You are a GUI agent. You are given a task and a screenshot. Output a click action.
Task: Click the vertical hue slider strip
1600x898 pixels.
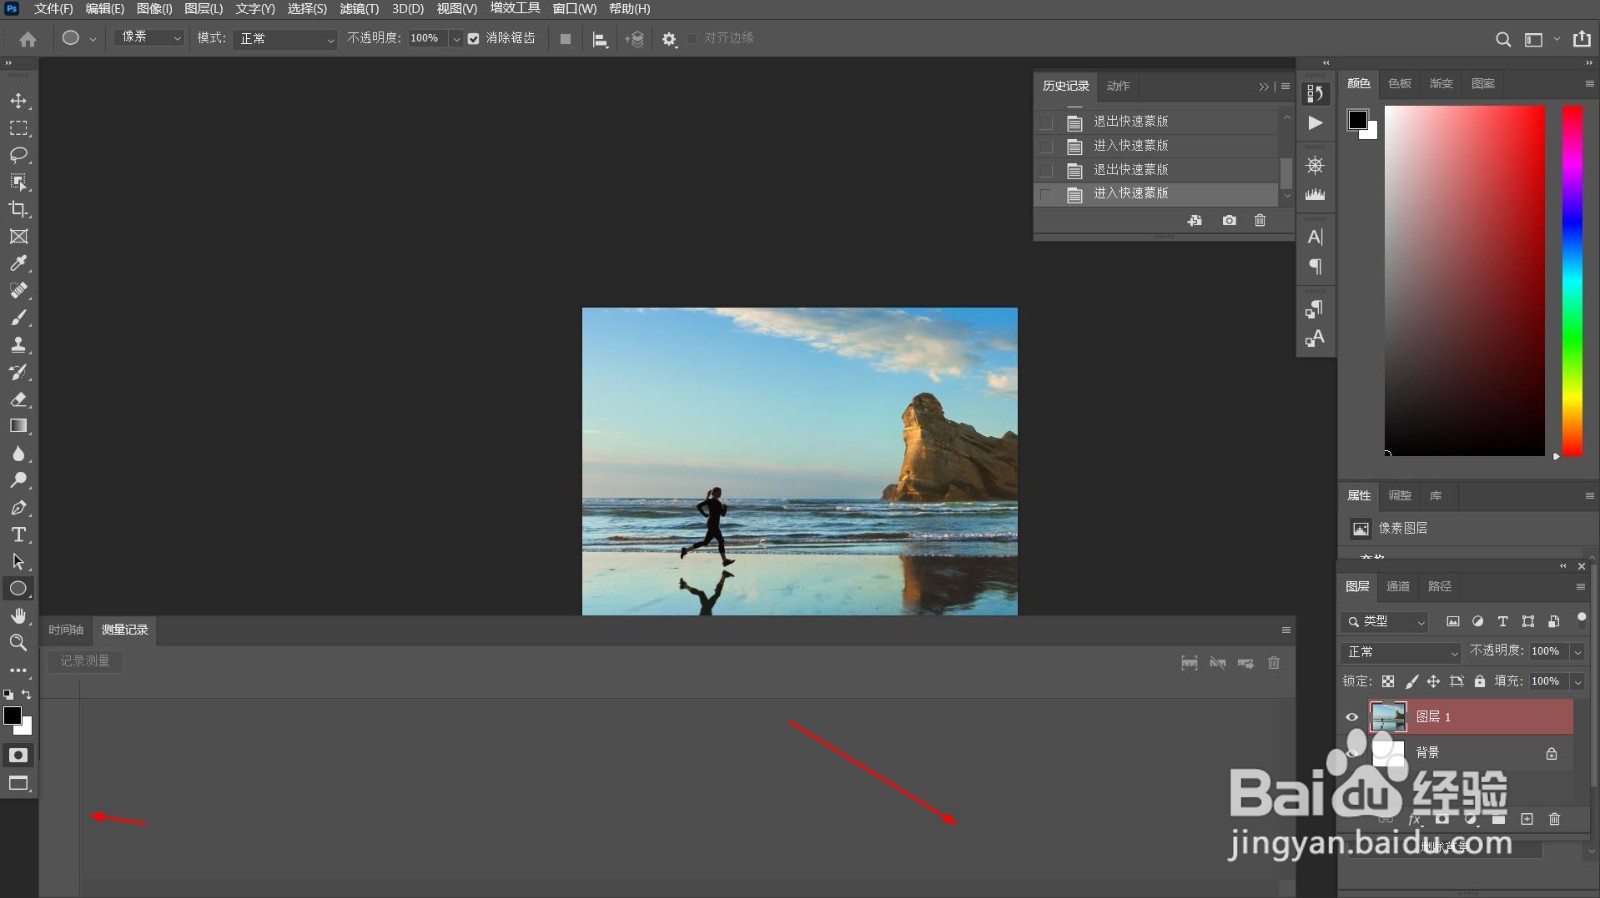(1573, 281)
